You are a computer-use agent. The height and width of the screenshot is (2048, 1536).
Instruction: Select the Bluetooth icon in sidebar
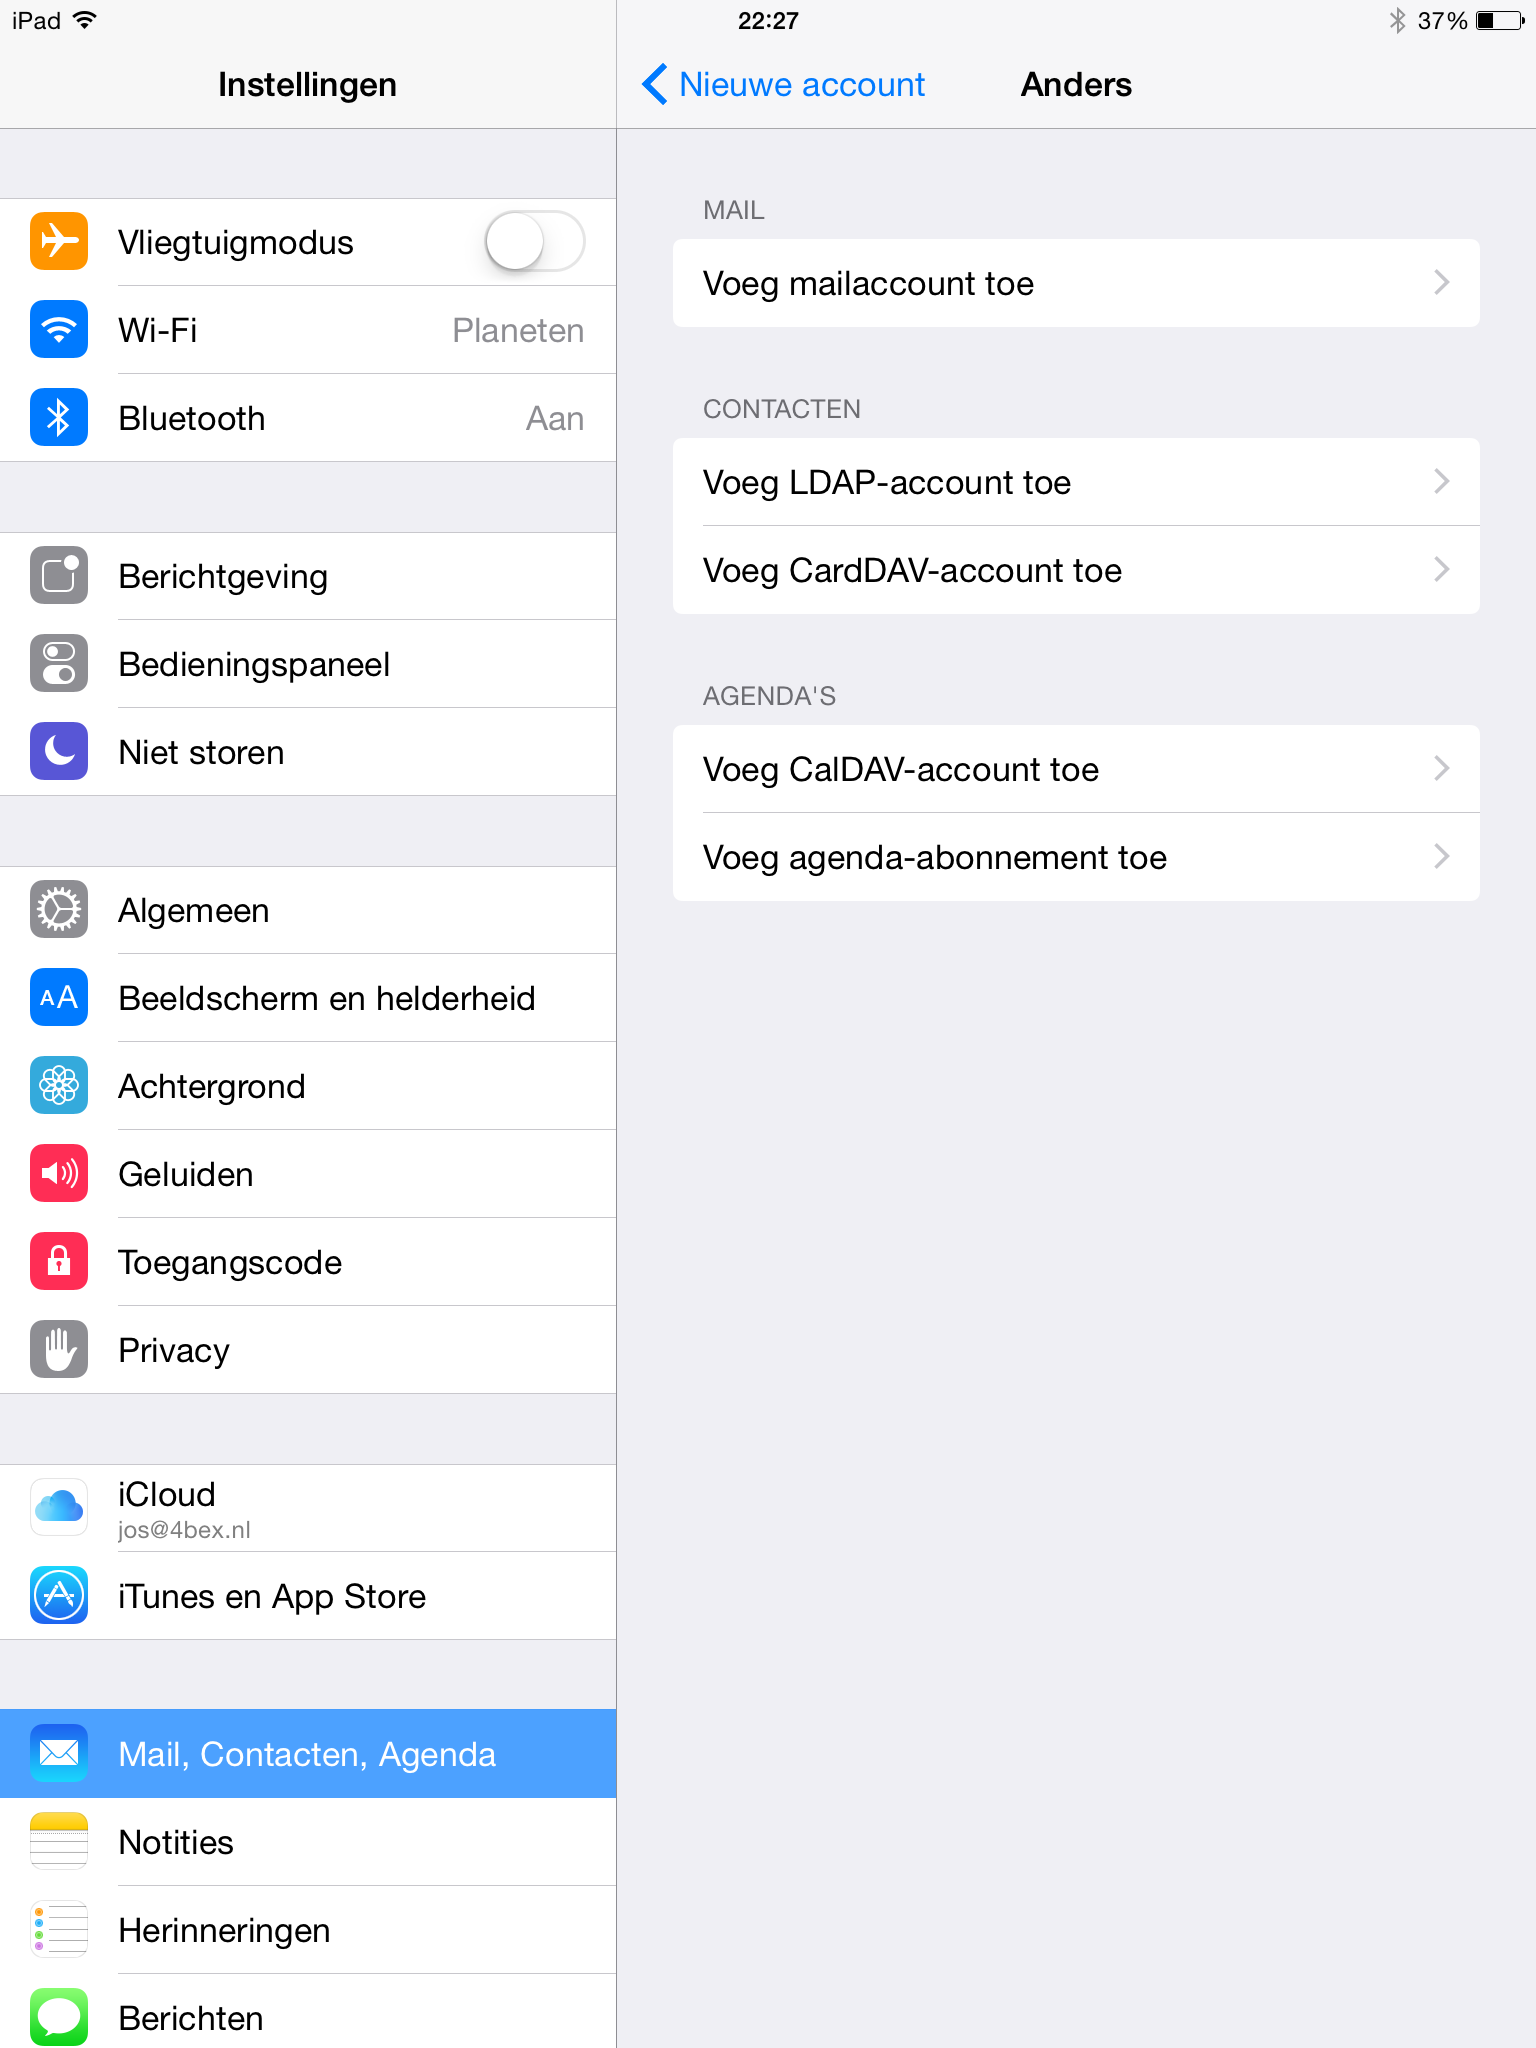(59, 418)
